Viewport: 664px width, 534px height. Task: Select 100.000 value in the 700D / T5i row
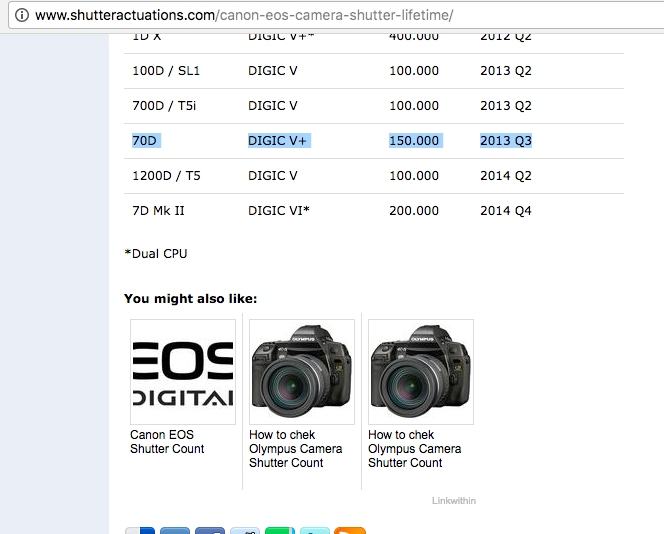click(x=414, y=106)
